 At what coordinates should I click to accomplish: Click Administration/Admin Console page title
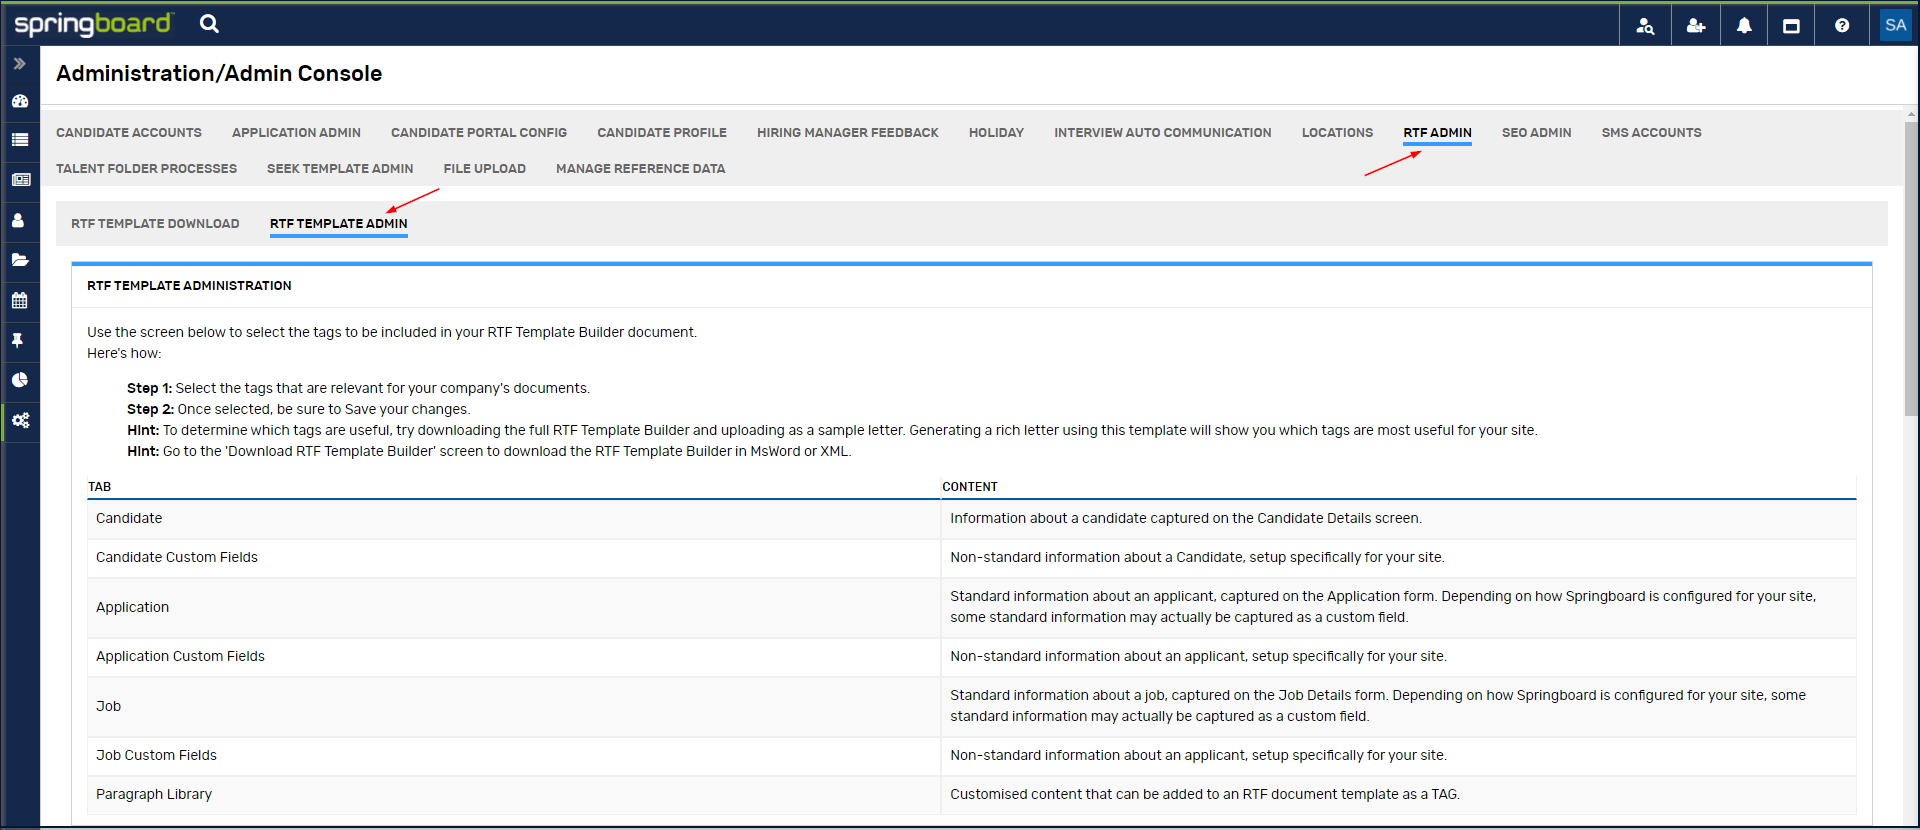[x=219, y=73]
